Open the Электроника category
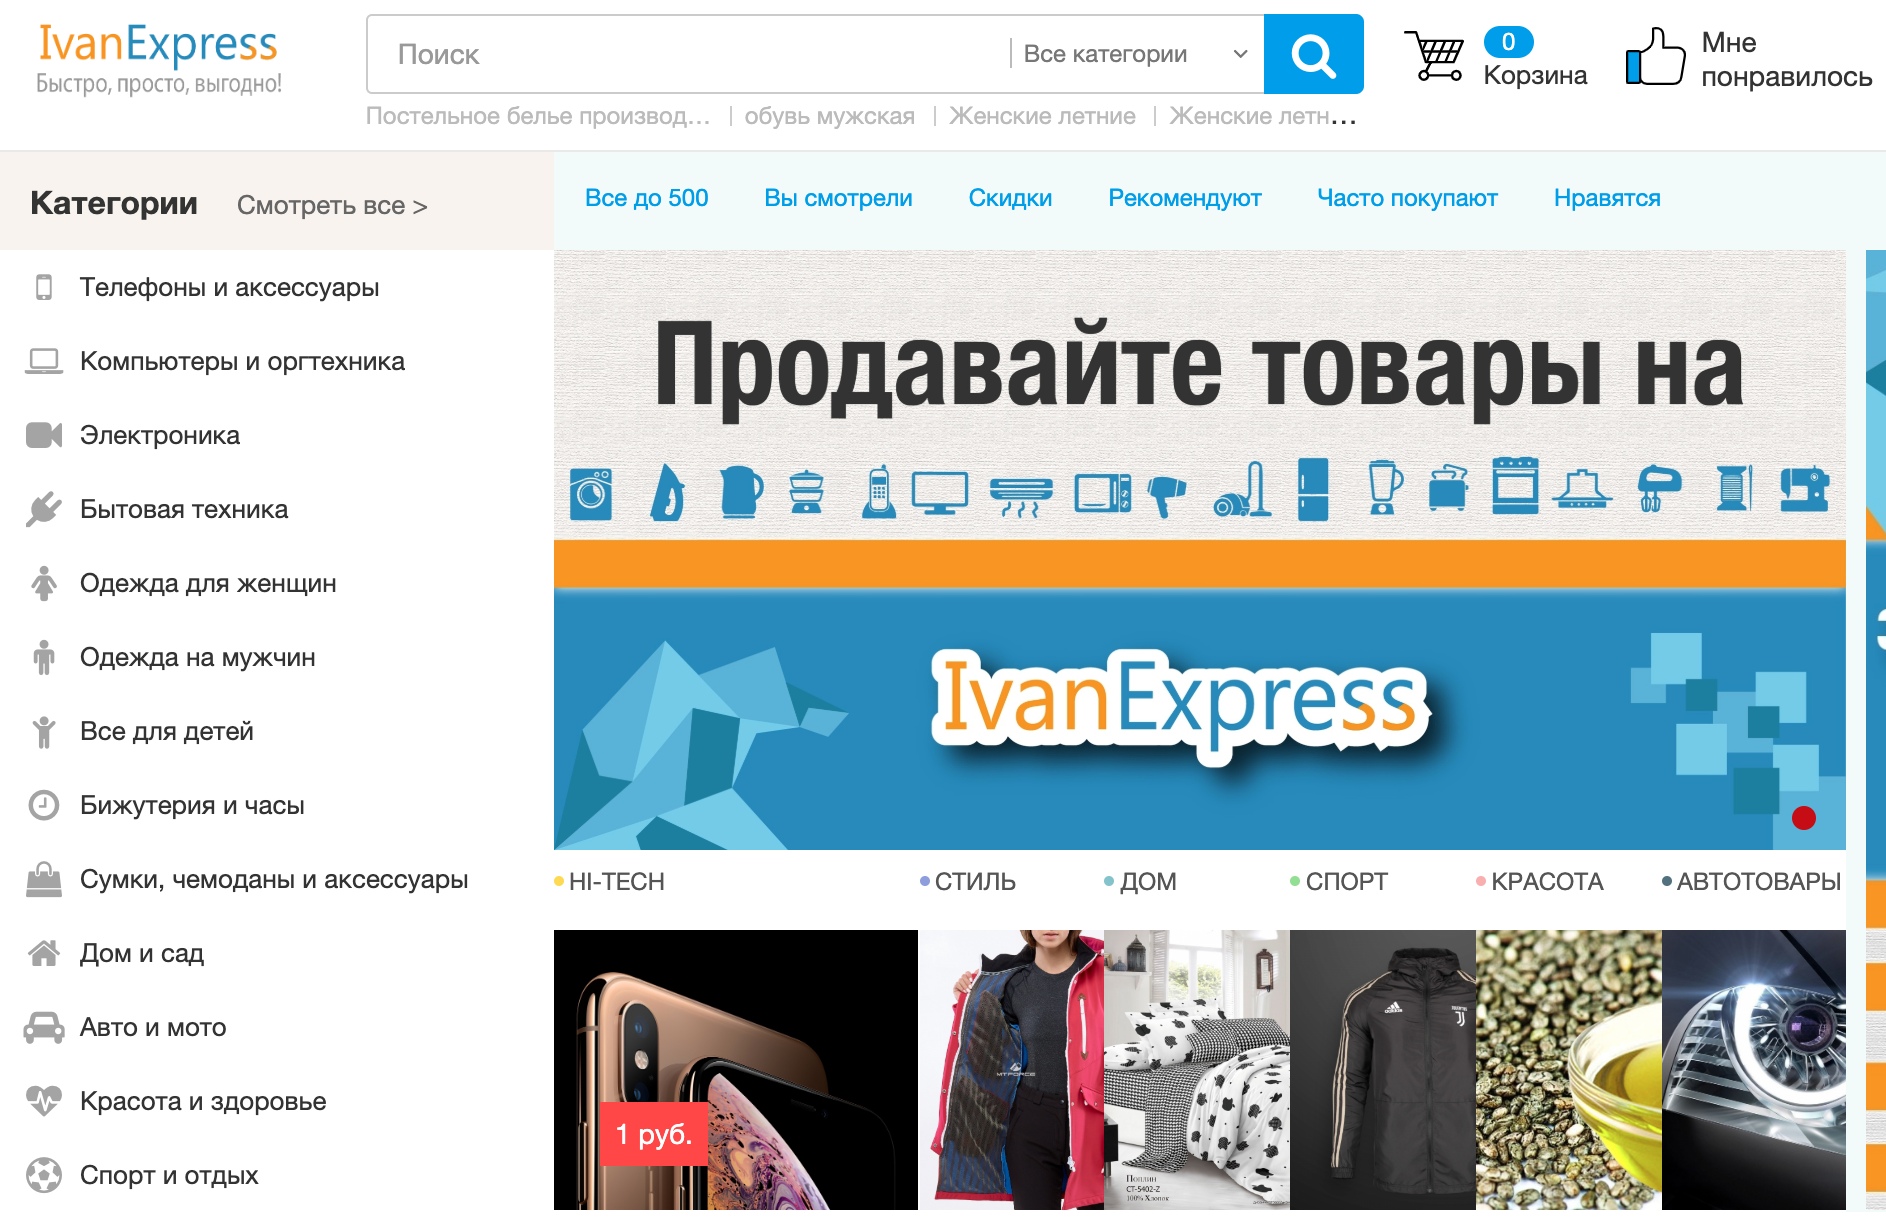 [x=160, y=435]
